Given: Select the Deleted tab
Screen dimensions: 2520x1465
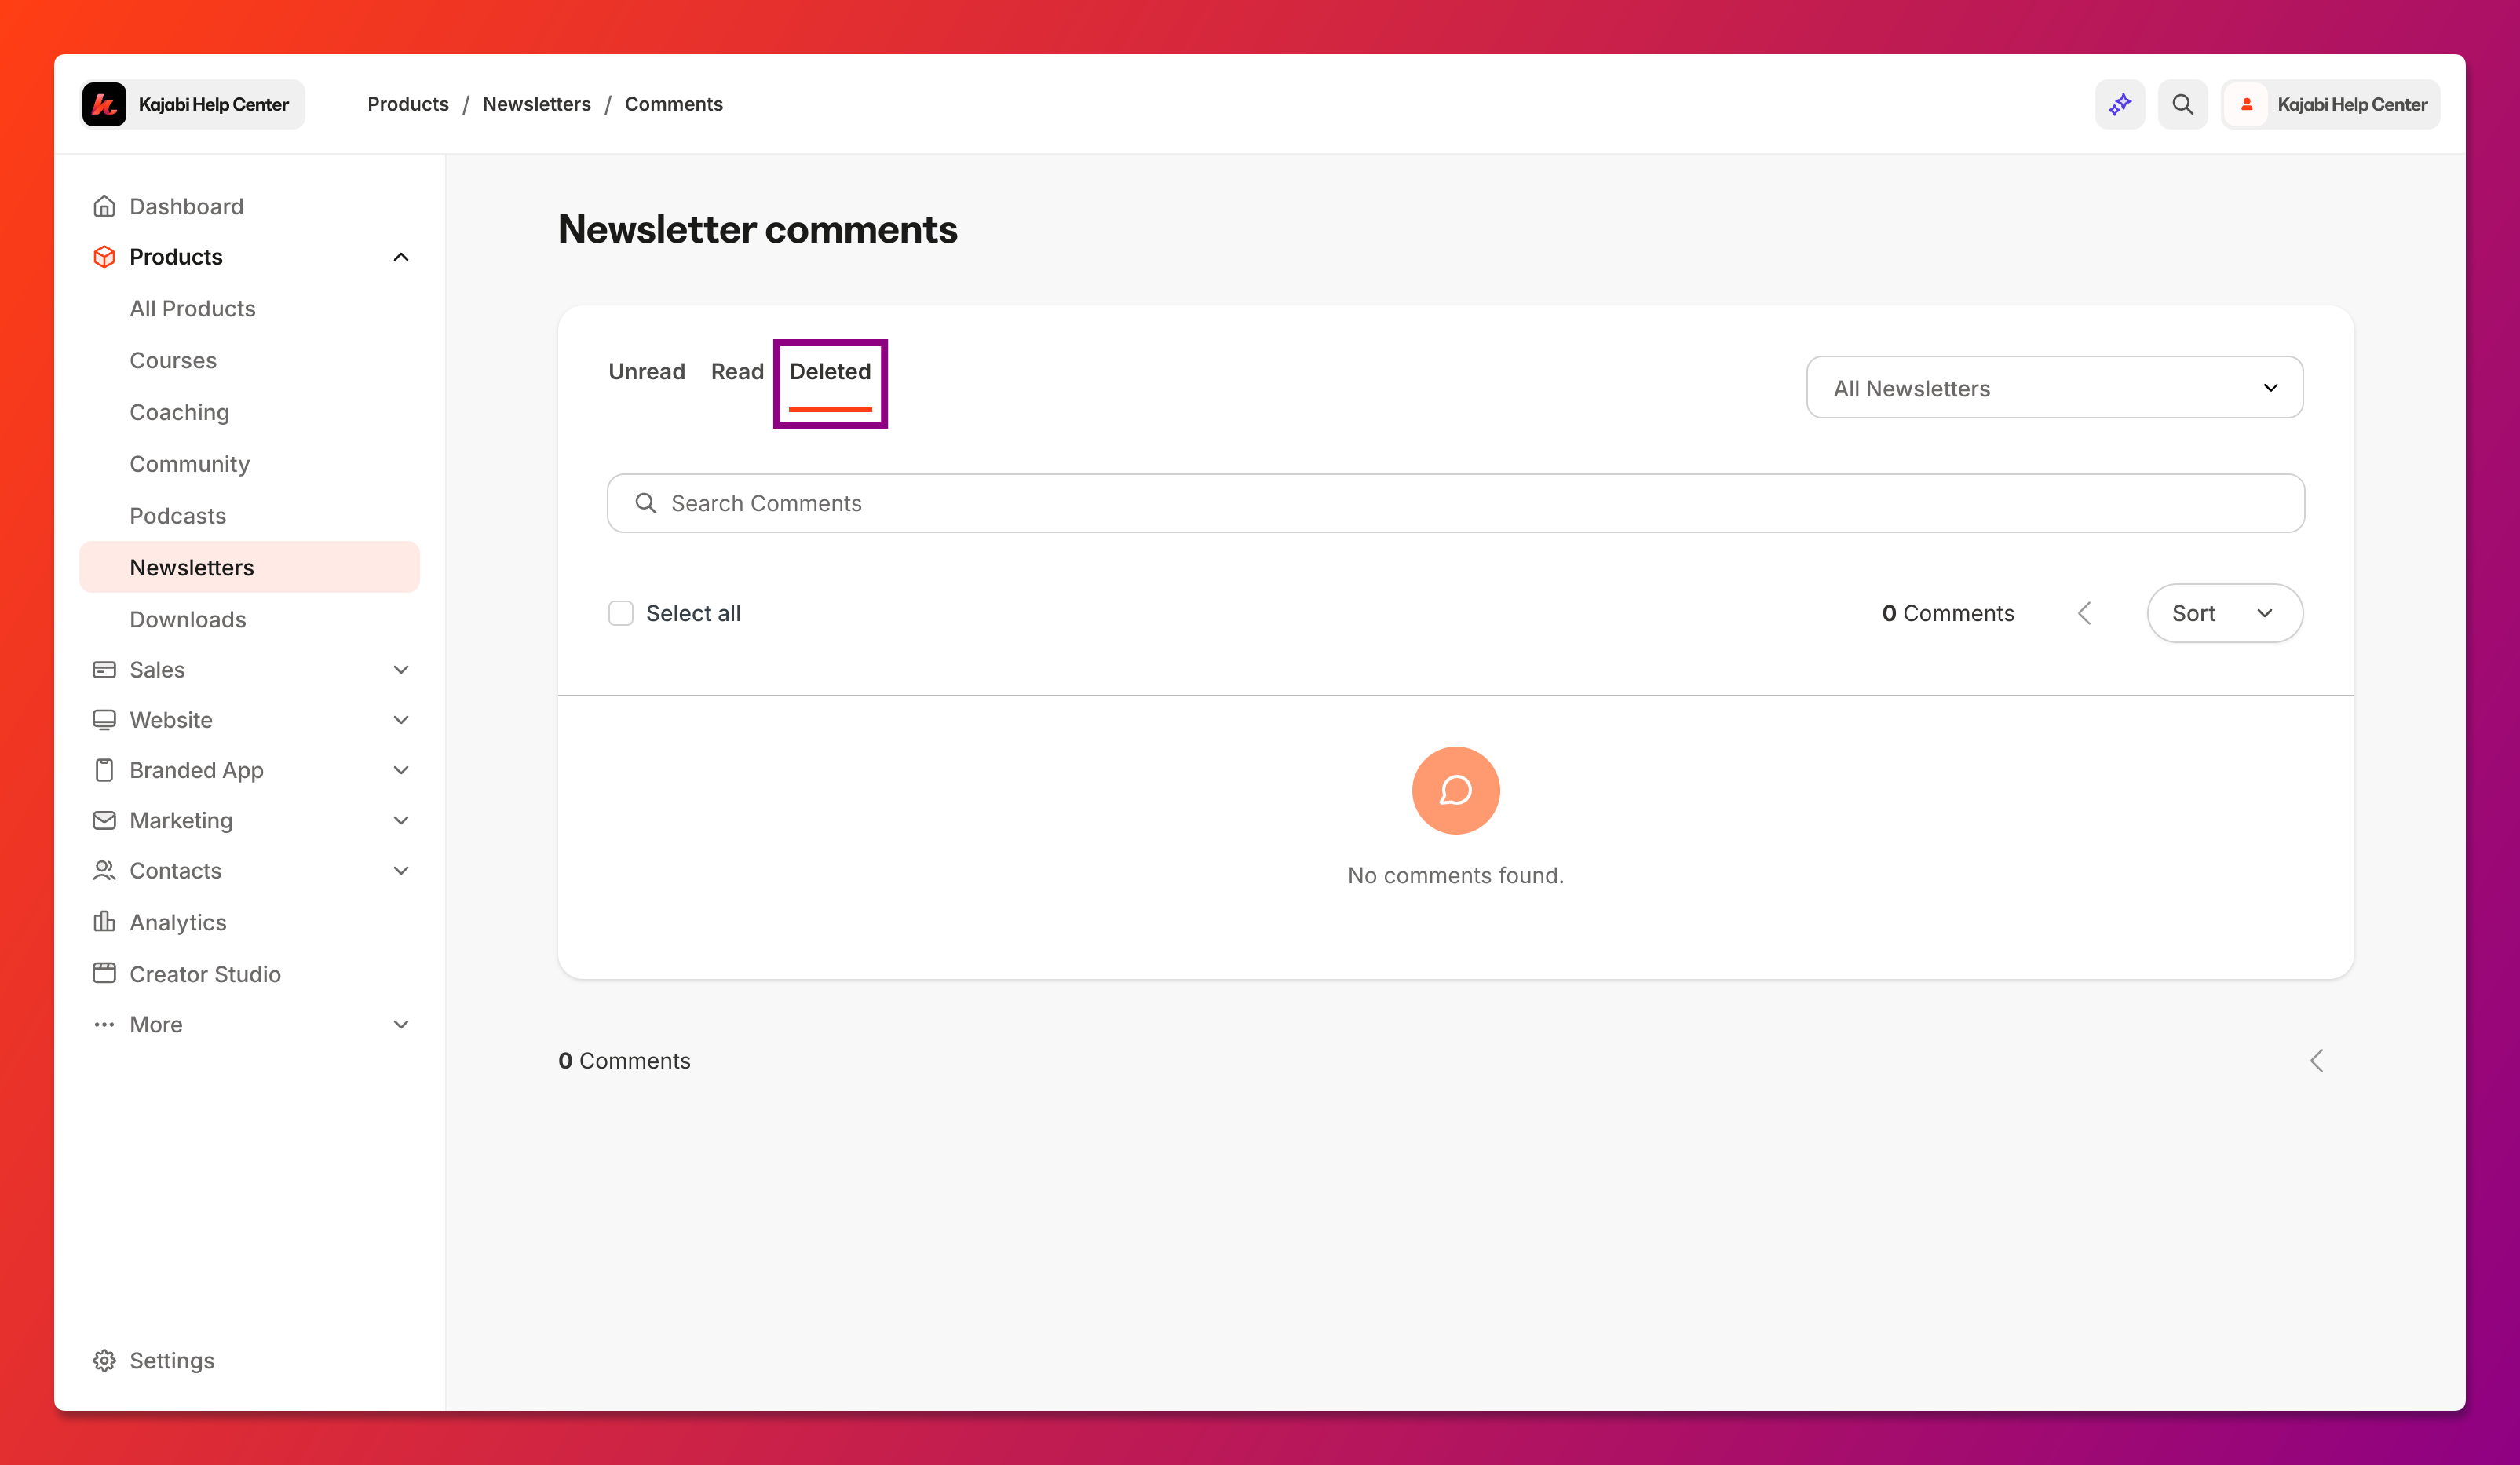Looking at the screenshot, I should [x=830, y=372].
